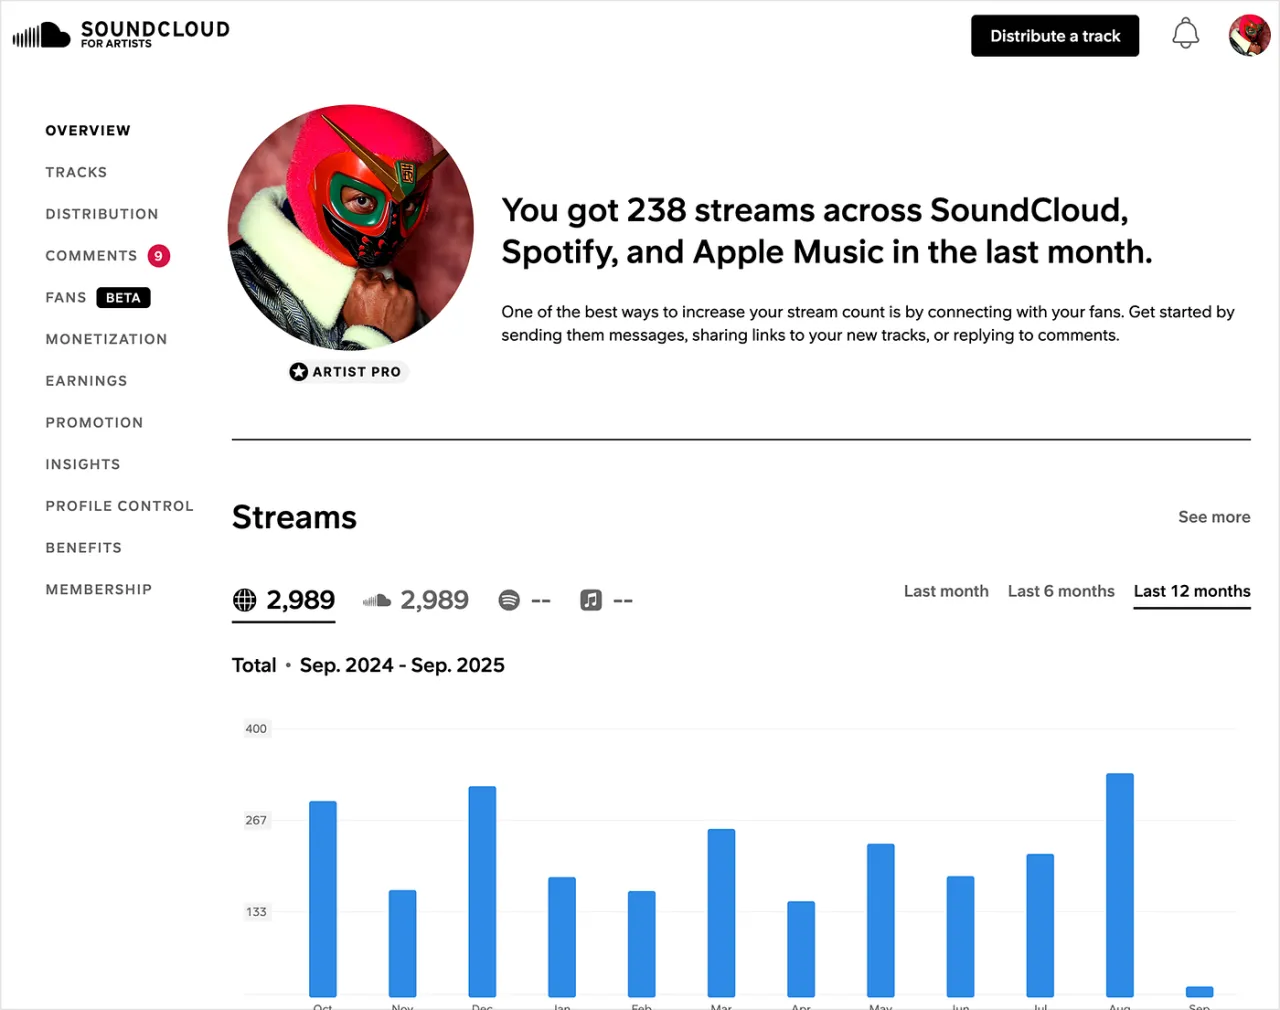Select the Spotify streams icon
Screen dimensions: 1280x1010
point(510,600)
